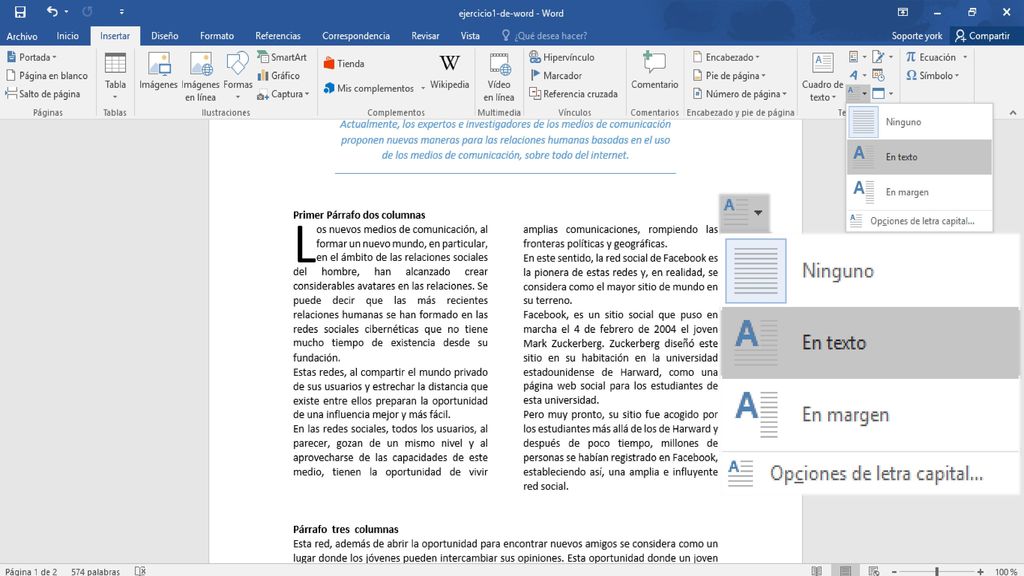Screen dimensions: 1024x576
Task: Add a Marcador bookmark
Action: point(556,75)
